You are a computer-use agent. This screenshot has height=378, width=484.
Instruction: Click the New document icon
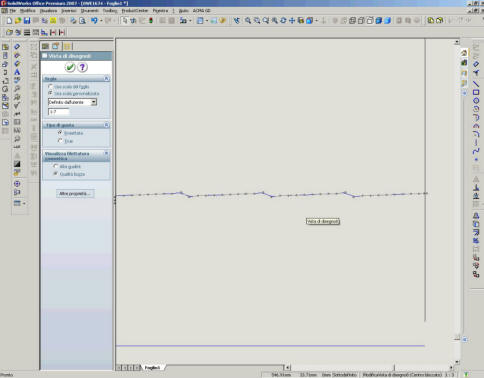tap(9, 21)
